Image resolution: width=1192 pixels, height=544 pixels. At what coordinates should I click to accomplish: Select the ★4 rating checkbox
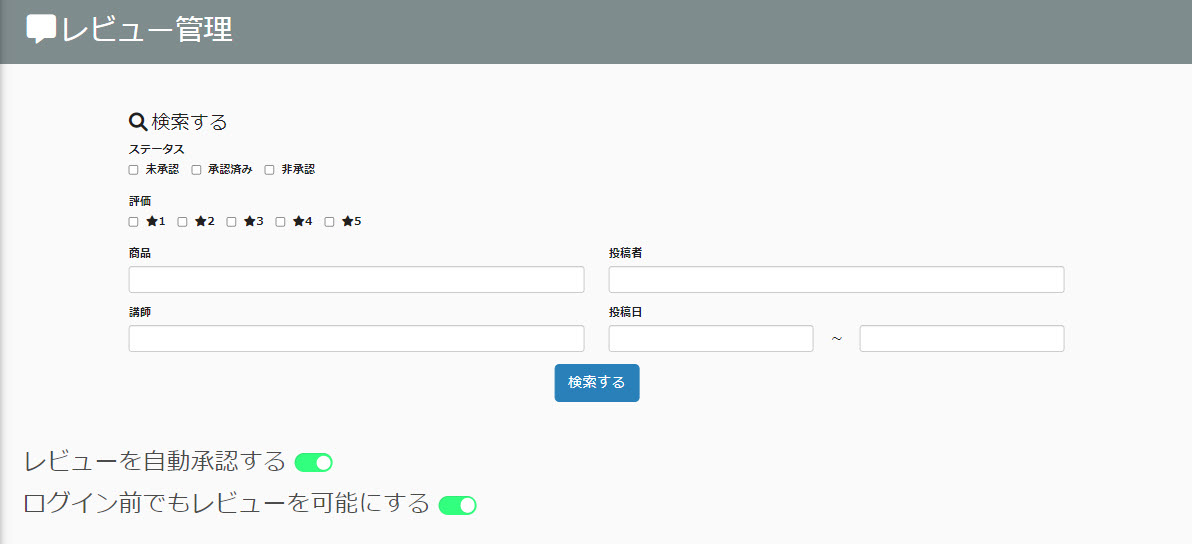(281, 222)
